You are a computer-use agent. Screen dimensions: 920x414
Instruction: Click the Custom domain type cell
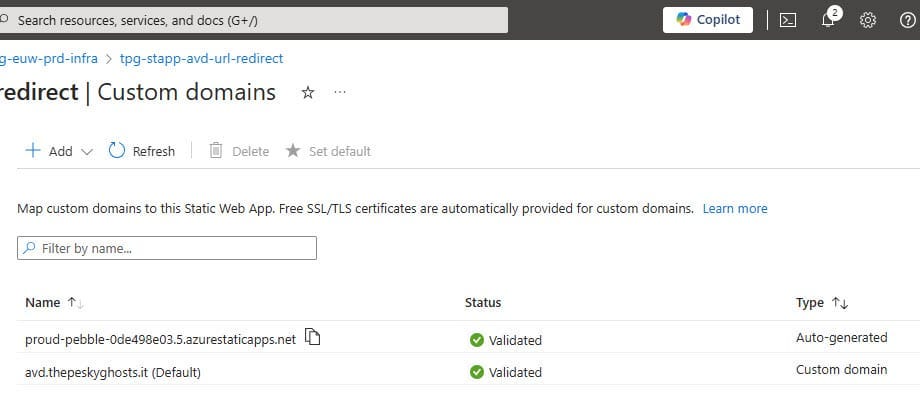click(x=841, y=370)
